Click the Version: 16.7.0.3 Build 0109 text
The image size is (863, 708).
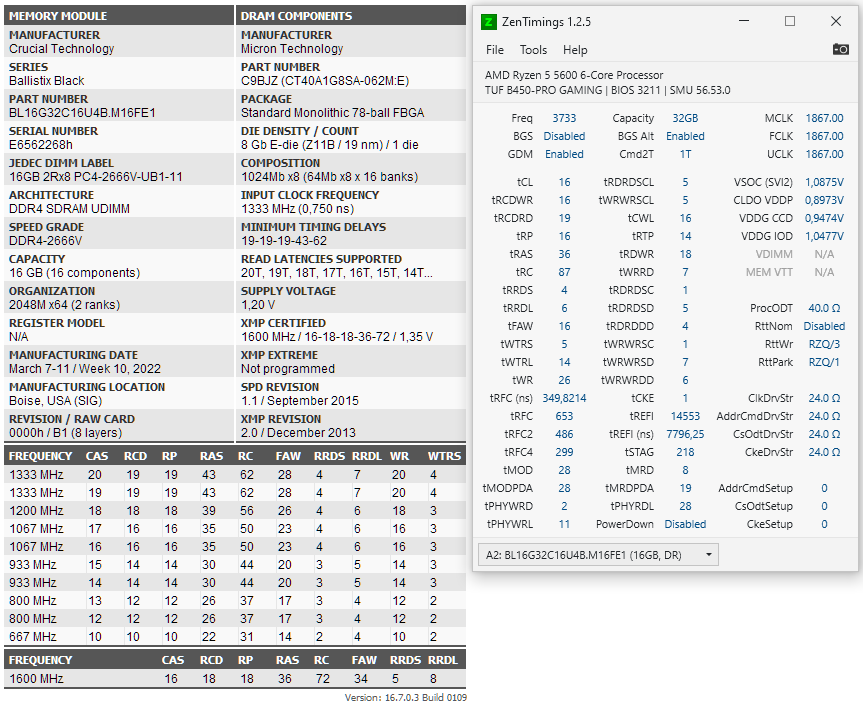pyautogui.click(x=406, y=698)
